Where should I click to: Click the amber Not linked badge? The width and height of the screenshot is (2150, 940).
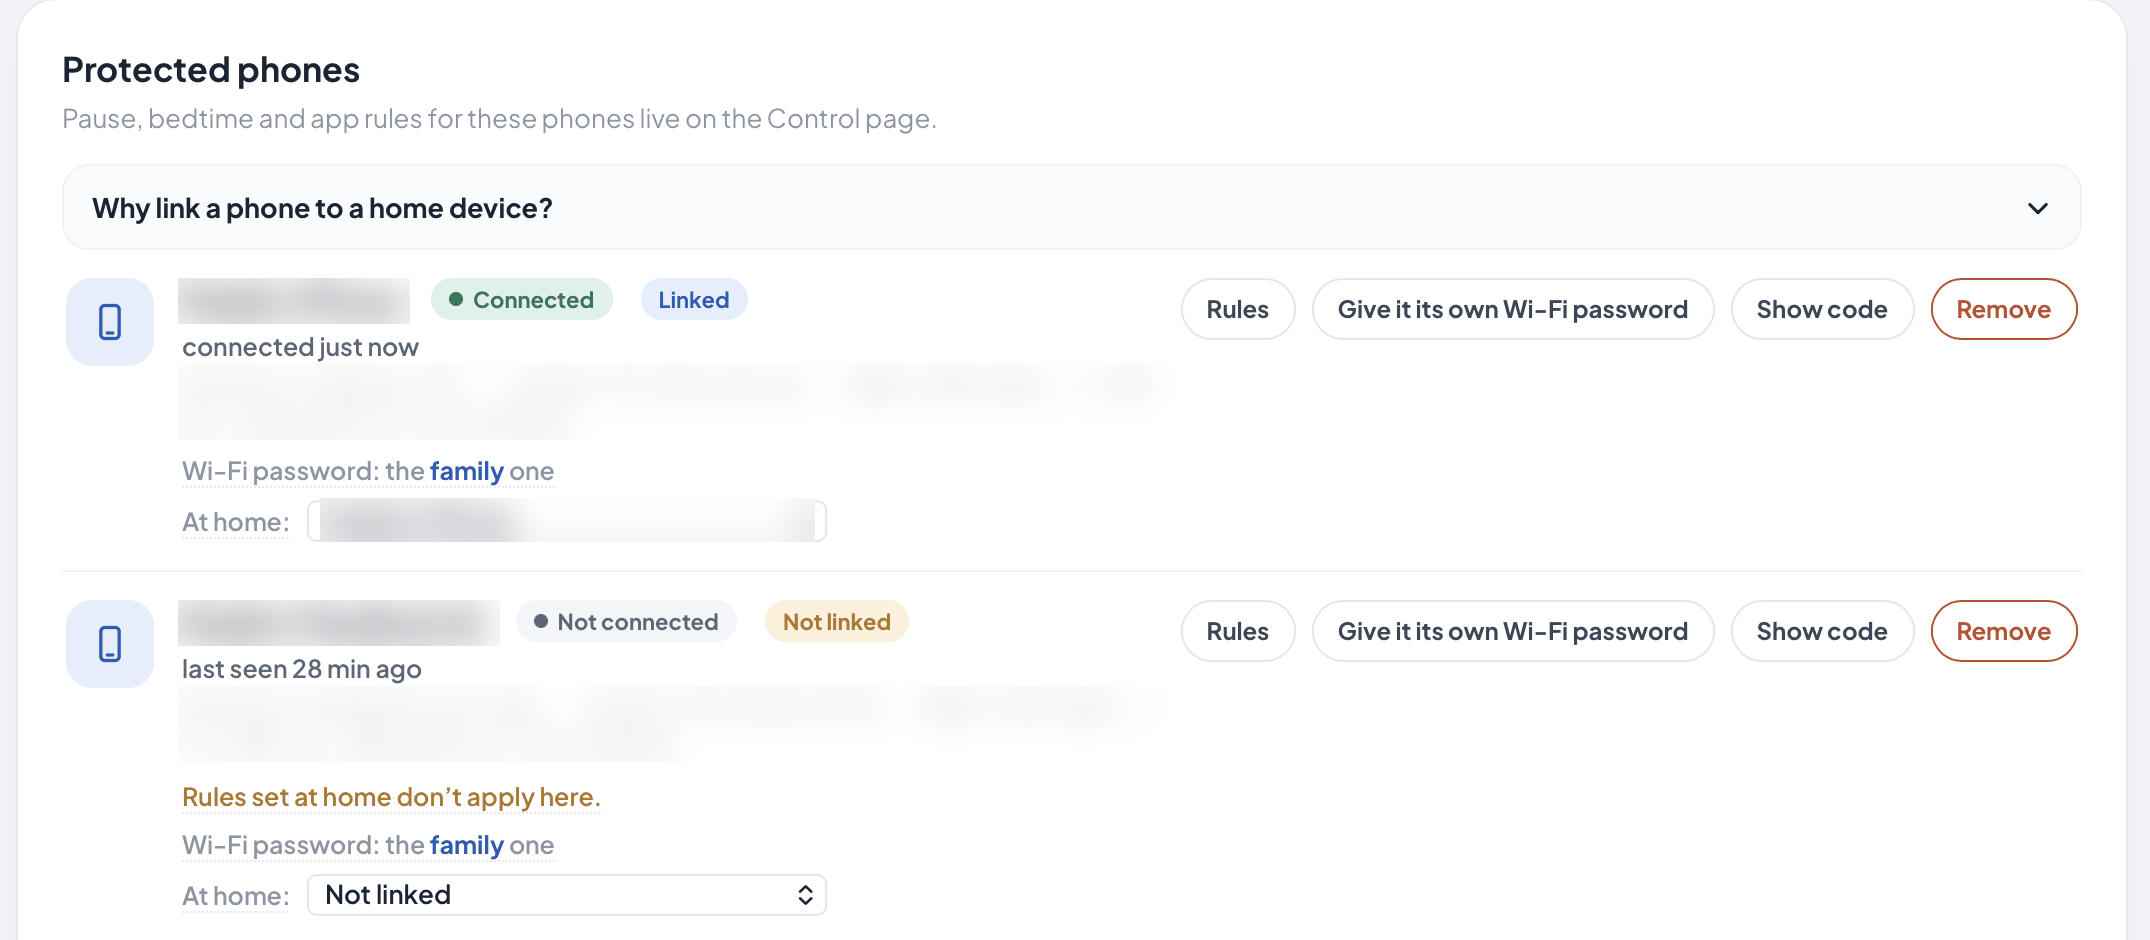tap(836, 622)
